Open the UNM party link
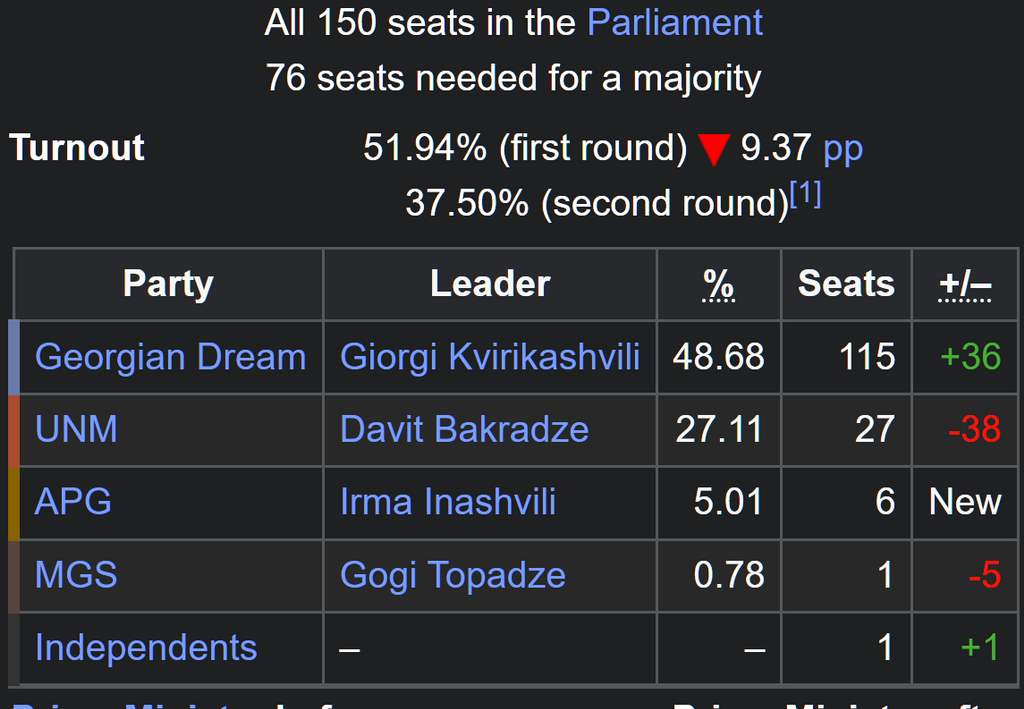Viewport: 1024px width, 709px height. pyautogui.click(x=76, y=430)
